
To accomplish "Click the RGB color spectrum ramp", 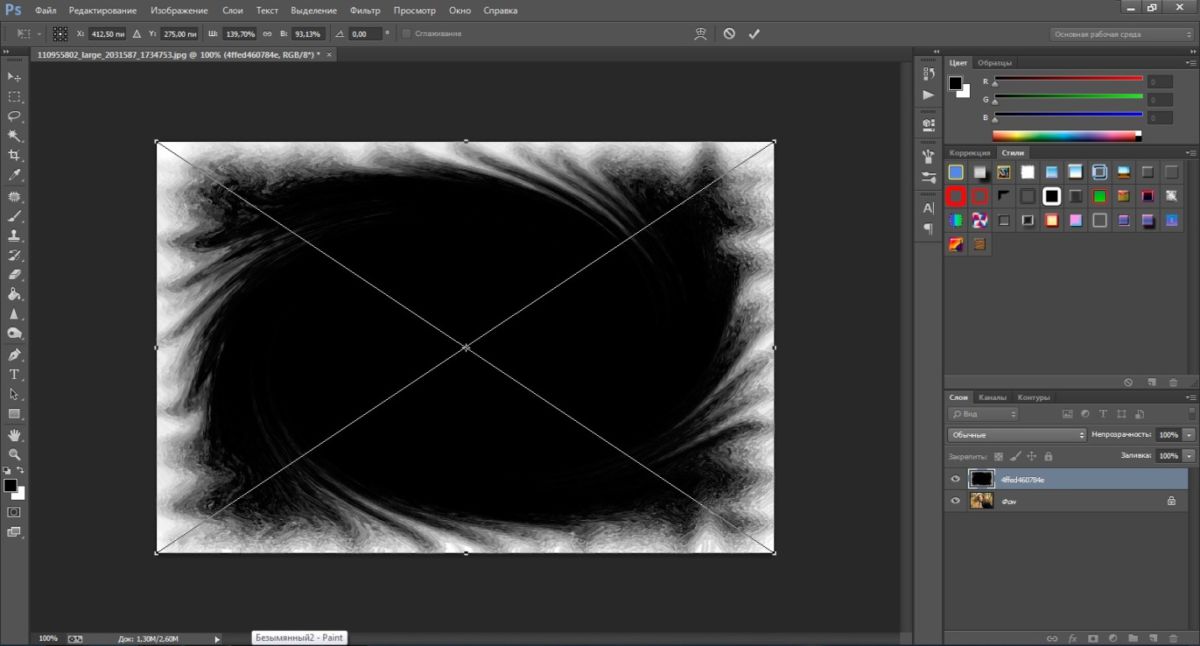I will 1066,135.
